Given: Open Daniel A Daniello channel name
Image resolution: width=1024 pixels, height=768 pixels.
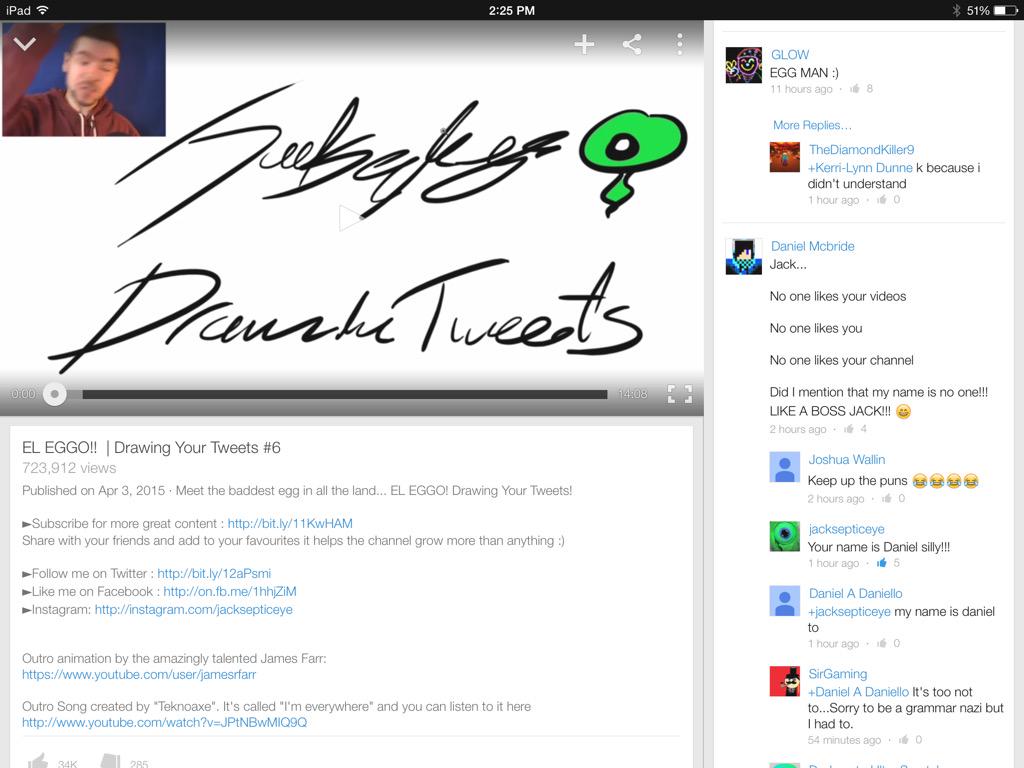Looking at the screenshot, I should (x=856, y=594).
